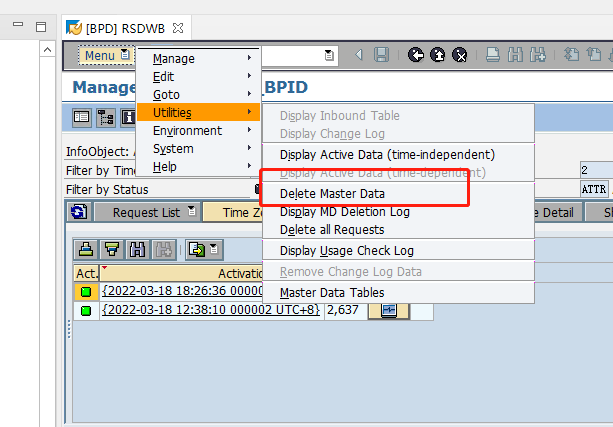This screenshot has width=613, height=427.
Task: Click the Previous Page icon
Action: tap(594, 55)
